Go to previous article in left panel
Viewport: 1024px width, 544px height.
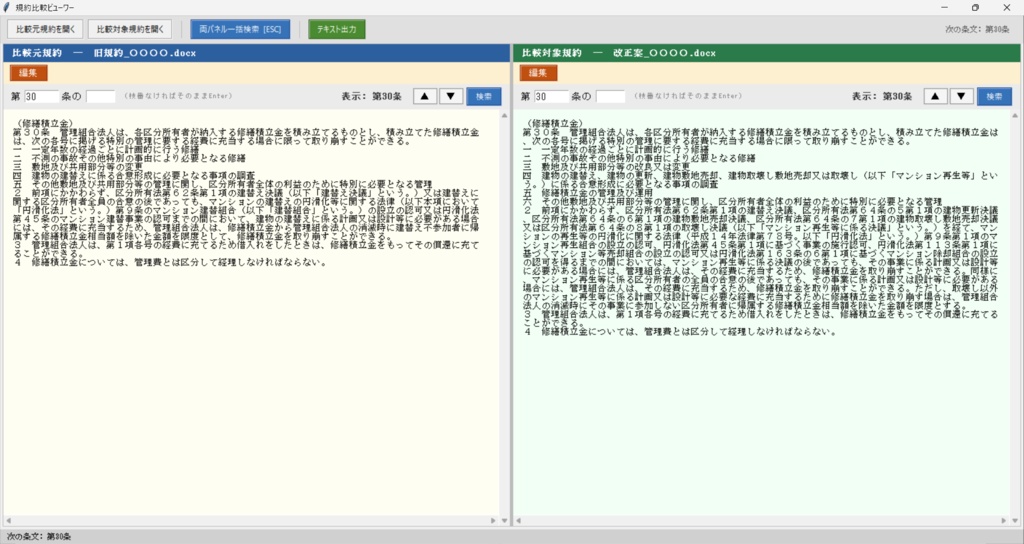[x=425, y=96]
